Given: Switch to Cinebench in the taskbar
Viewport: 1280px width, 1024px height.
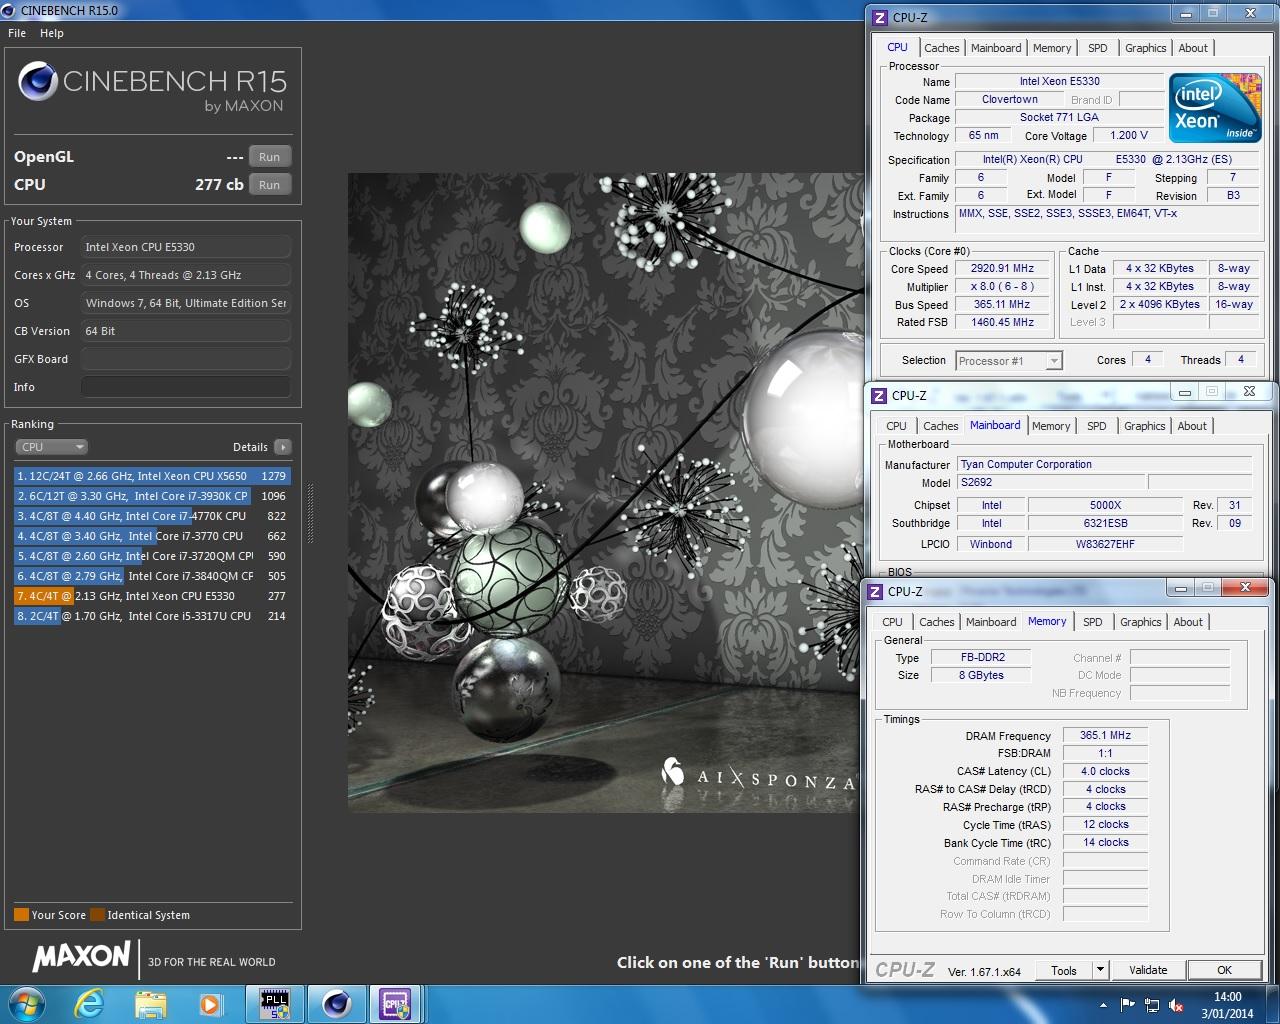Looking at the screenshot, I should [336, 1004].
